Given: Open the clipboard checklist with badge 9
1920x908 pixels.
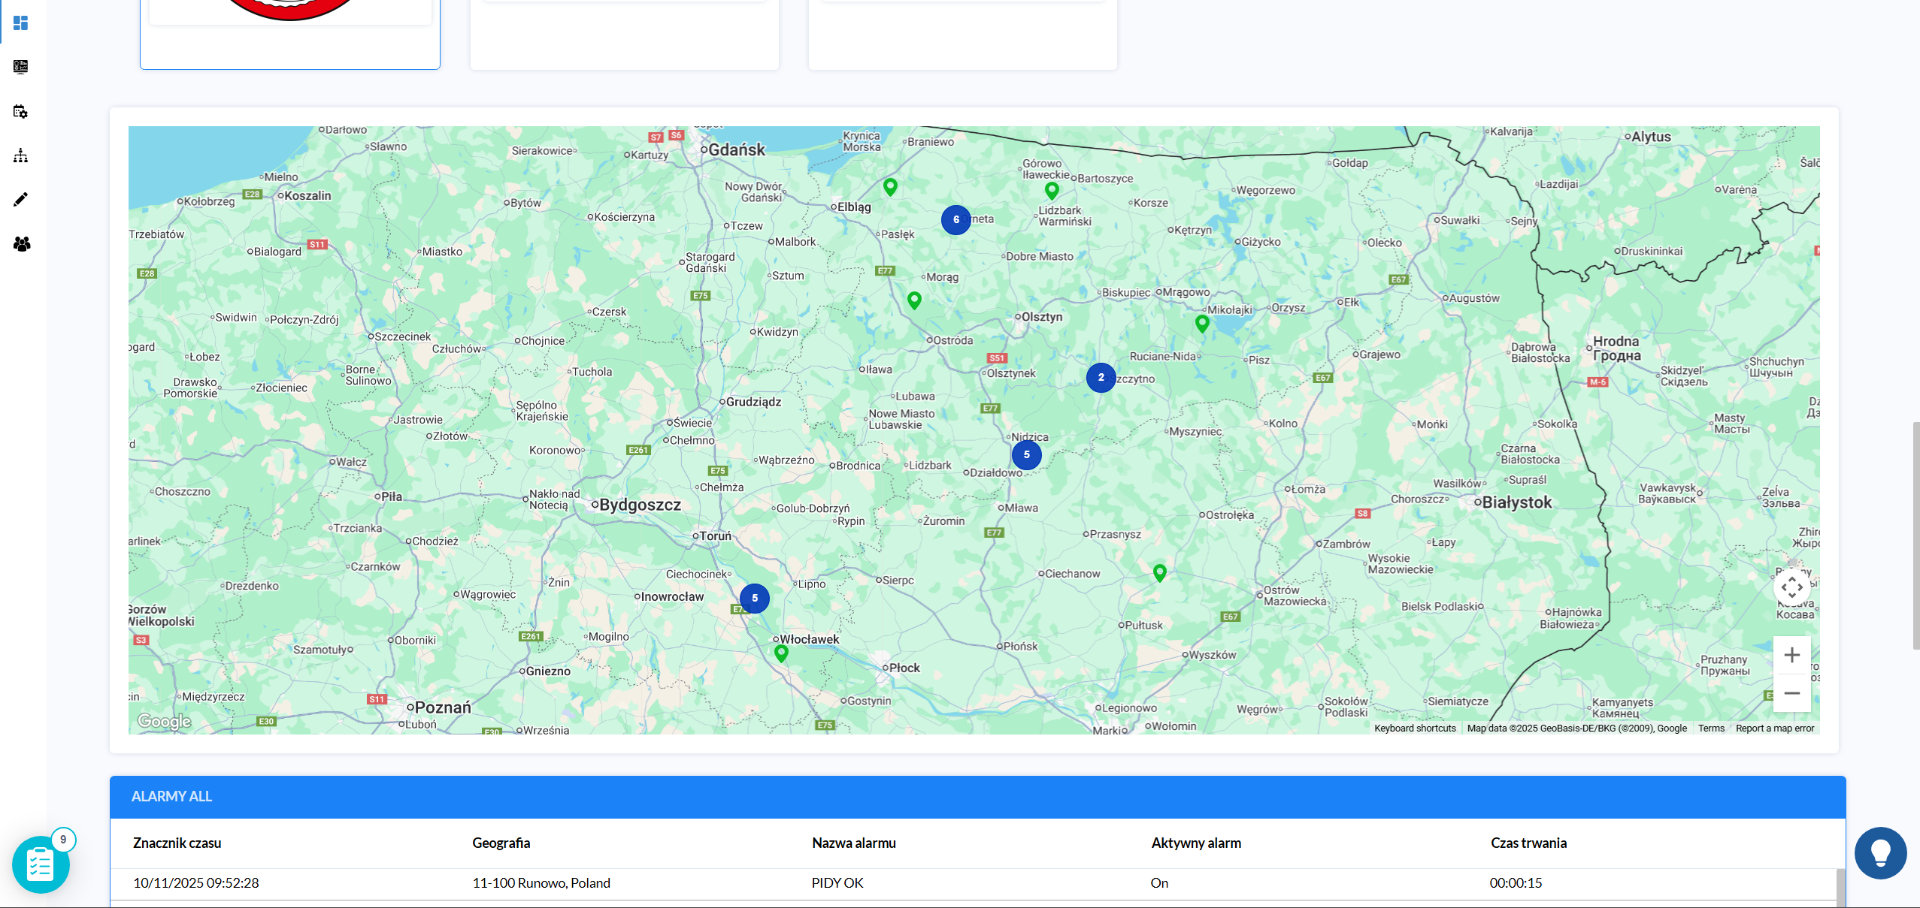Looking at the screenshot, I should [x=40, y=864].
